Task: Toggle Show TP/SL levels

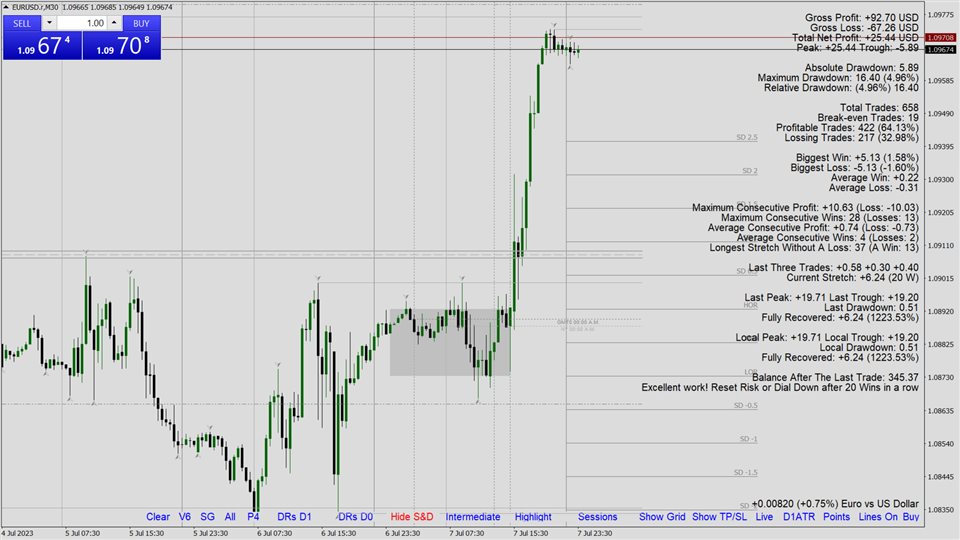Action: point(719,517)
